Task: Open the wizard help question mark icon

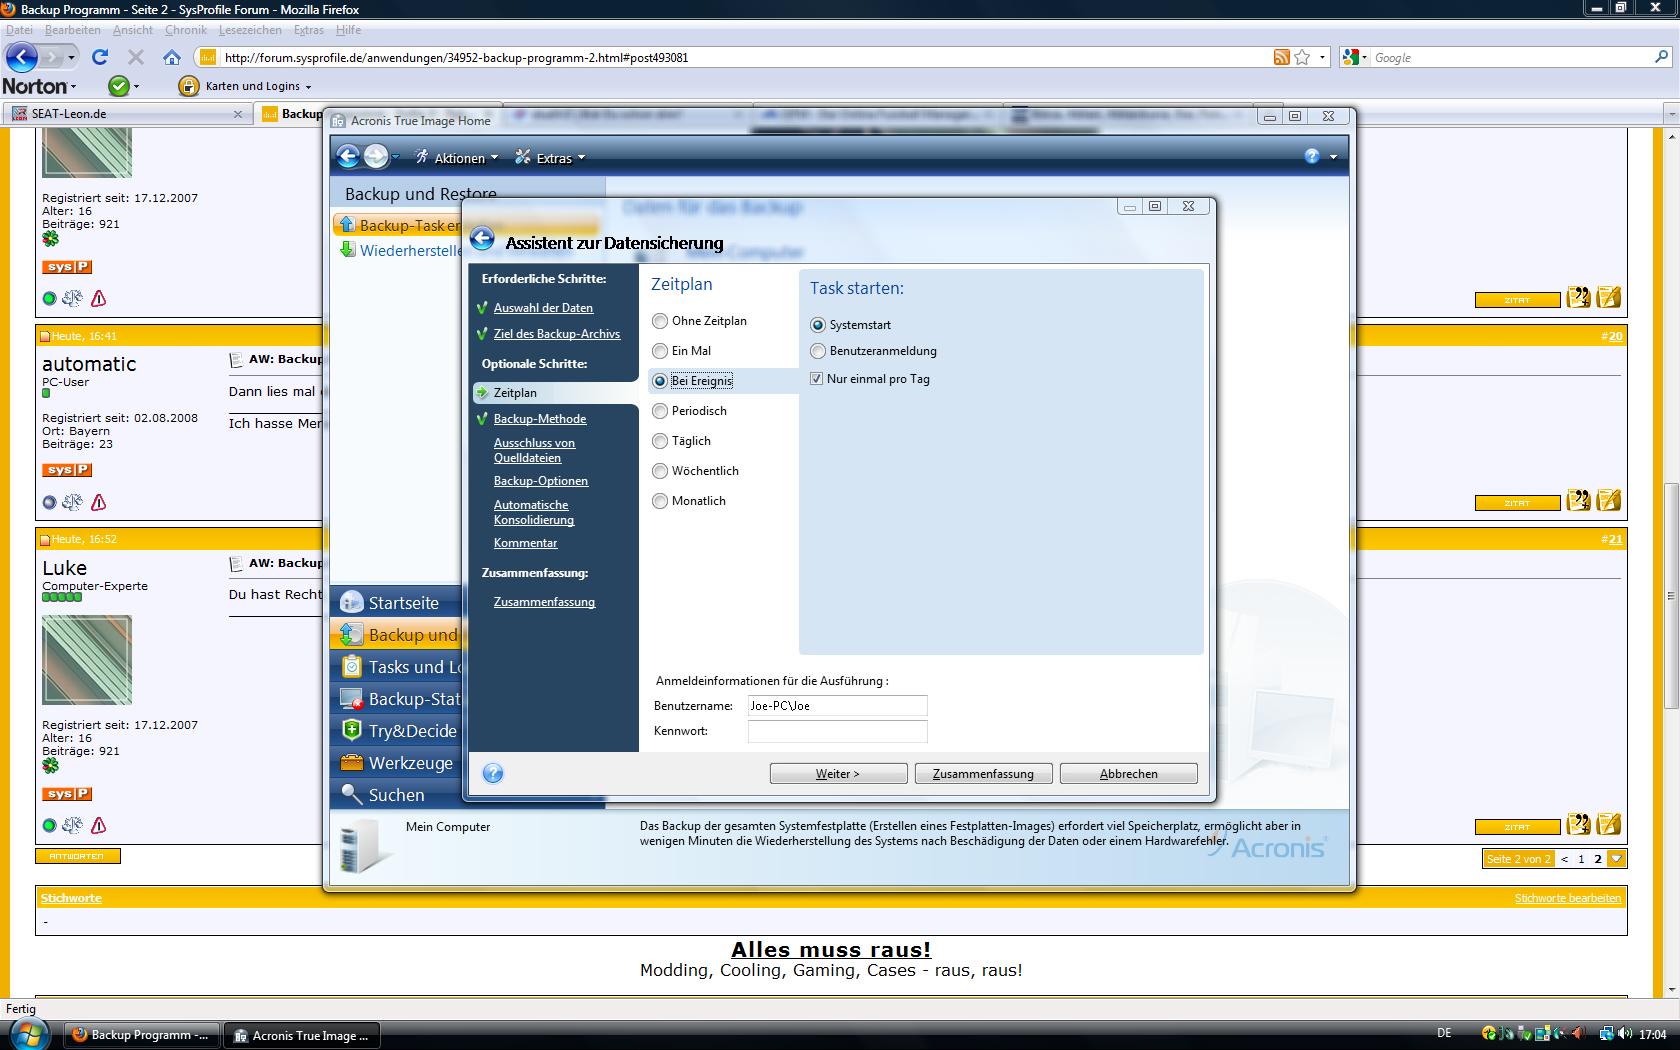Action: point(492,773)
